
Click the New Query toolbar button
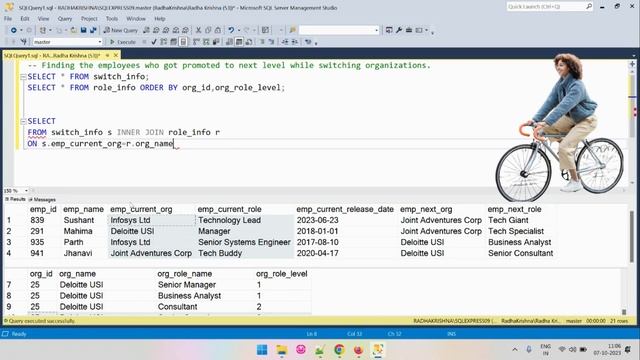pyautogui.click(x=120, y=30)
